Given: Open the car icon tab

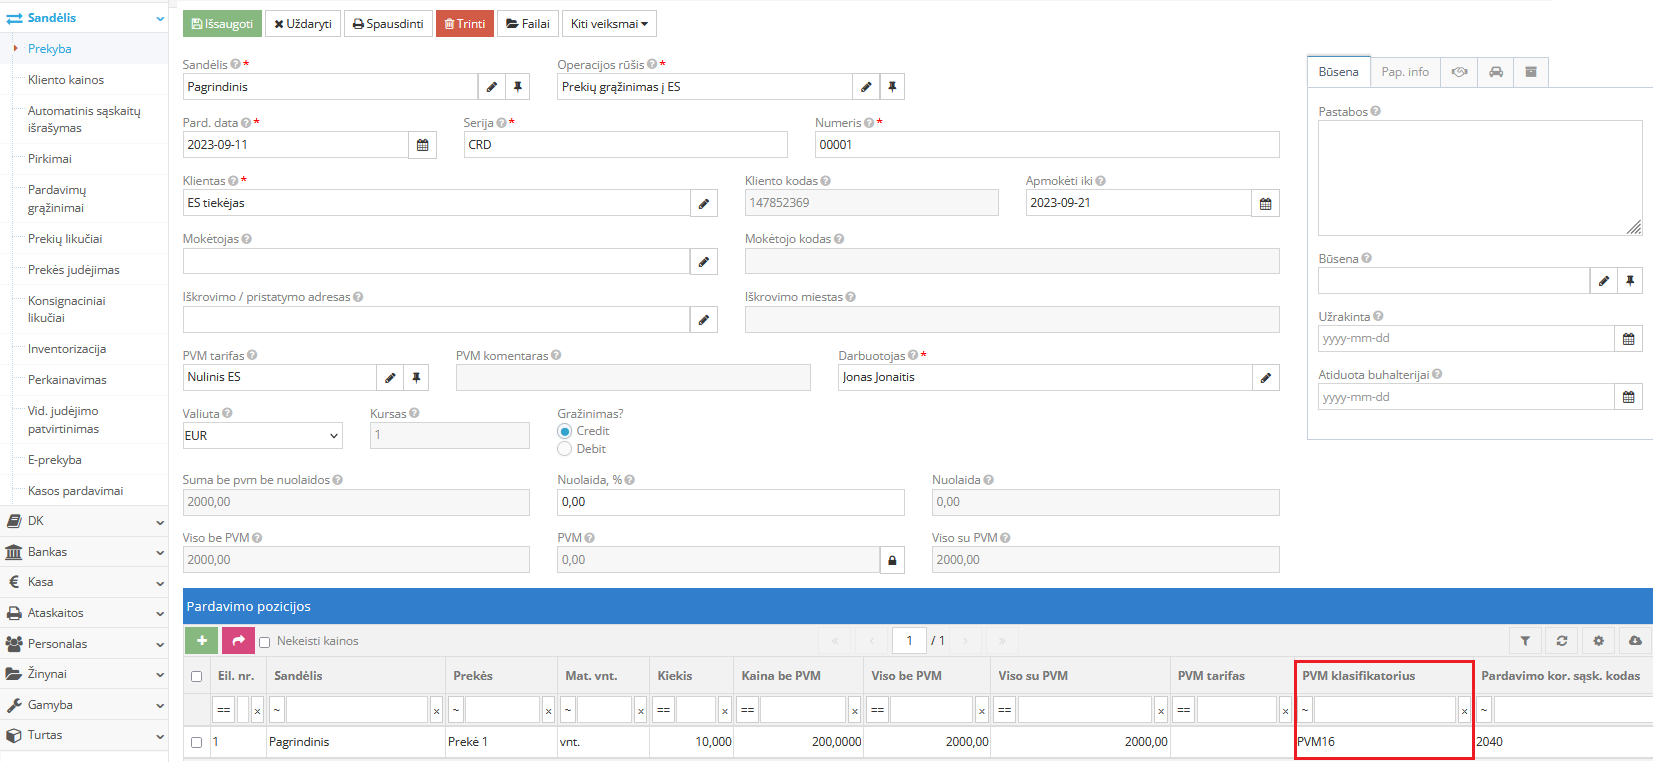Looking at the screenshot, I should click(x=1496, y=72).
